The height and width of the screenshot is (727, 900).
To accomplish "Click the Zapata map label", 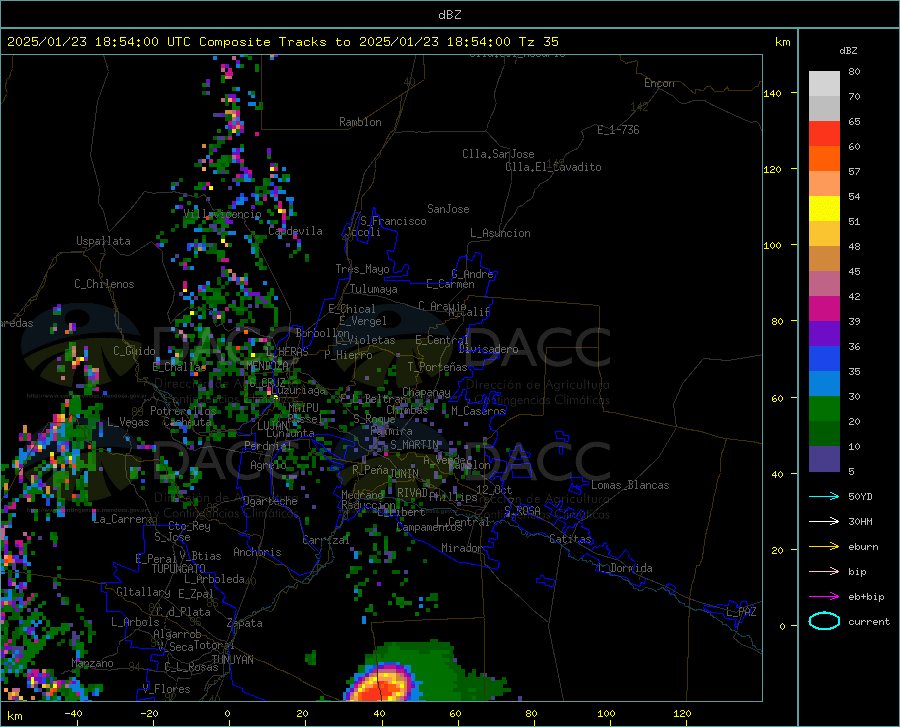I will pyautogui.click(x=245, y=623).
